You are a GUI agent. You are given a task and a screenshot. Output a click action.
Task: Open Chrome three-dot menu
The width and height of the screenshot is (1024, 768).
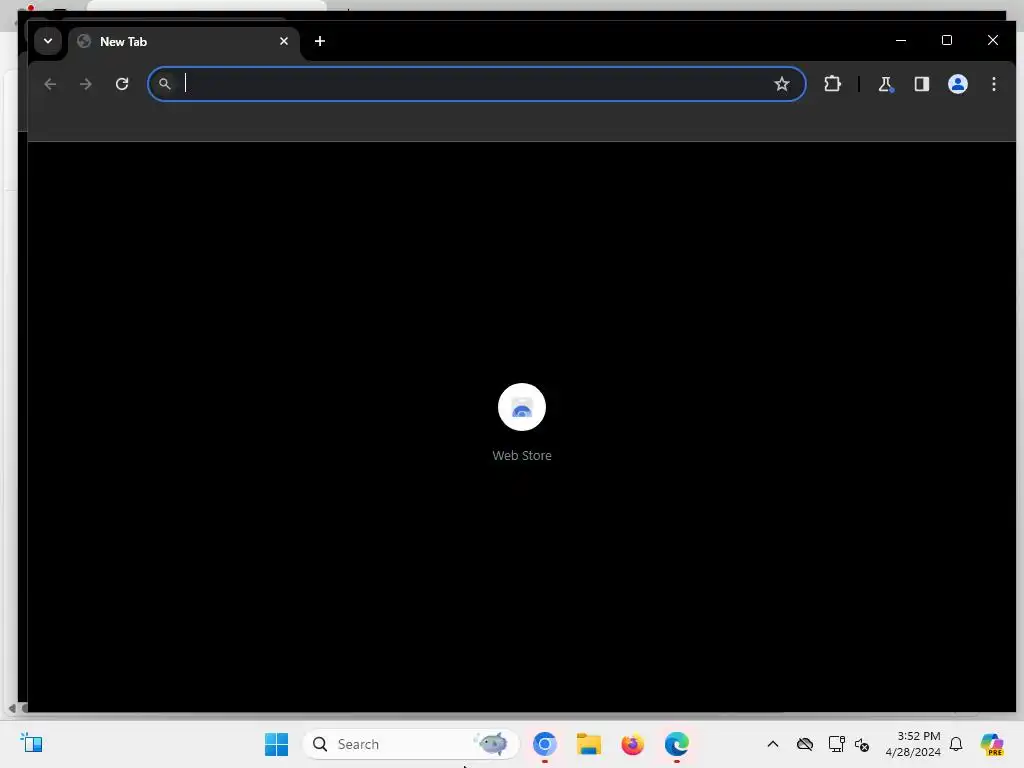point(994,84)
